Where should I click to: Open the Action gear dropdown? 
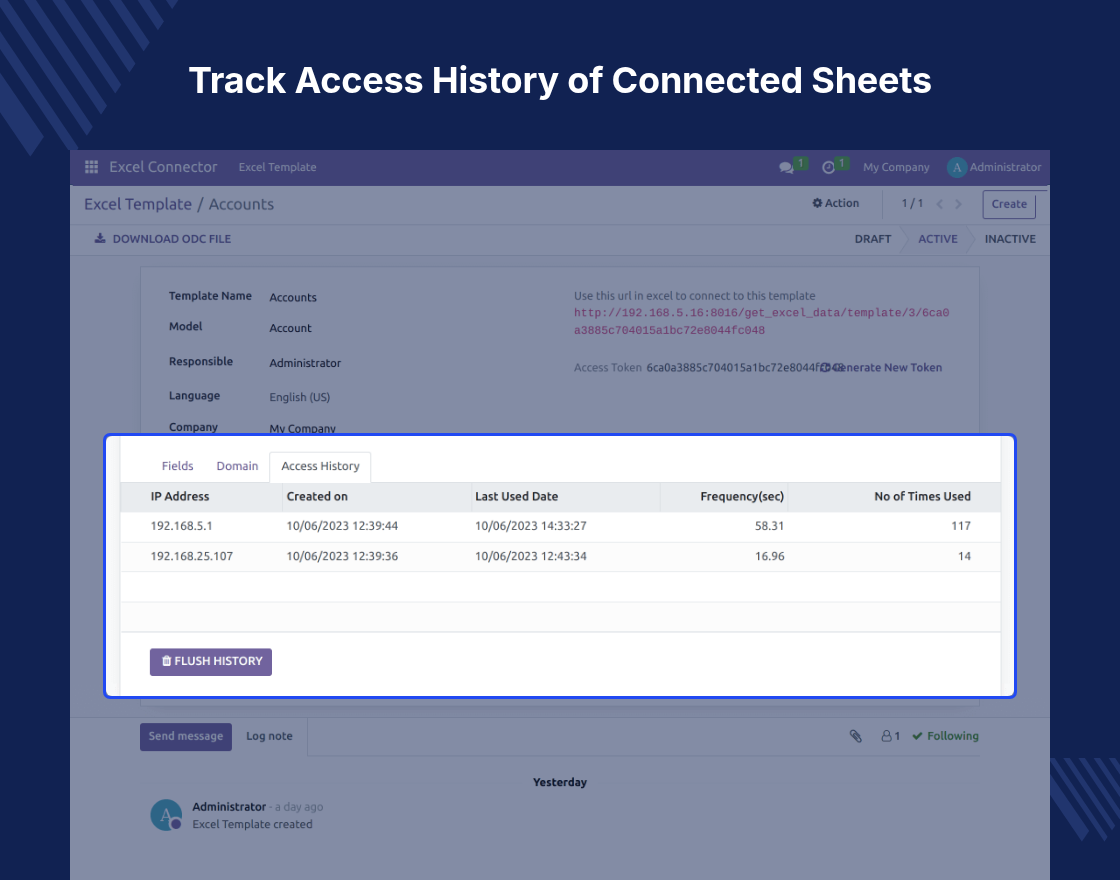(836, 204)
